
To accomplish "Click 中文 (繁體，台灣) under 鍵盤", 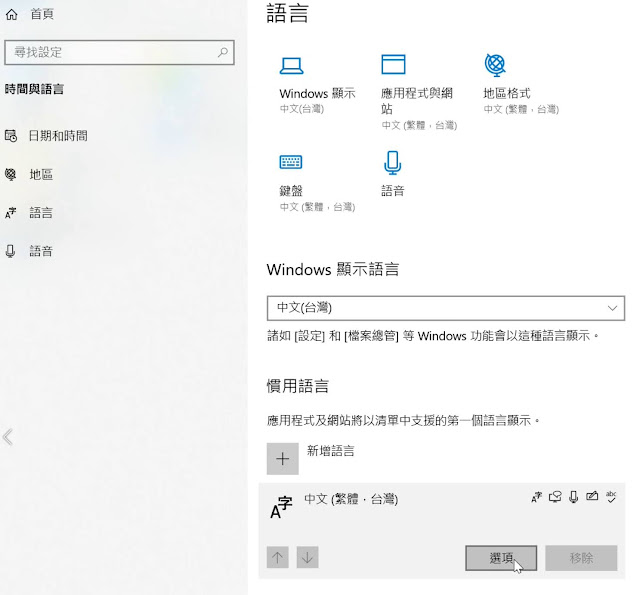I will point(317,207).
